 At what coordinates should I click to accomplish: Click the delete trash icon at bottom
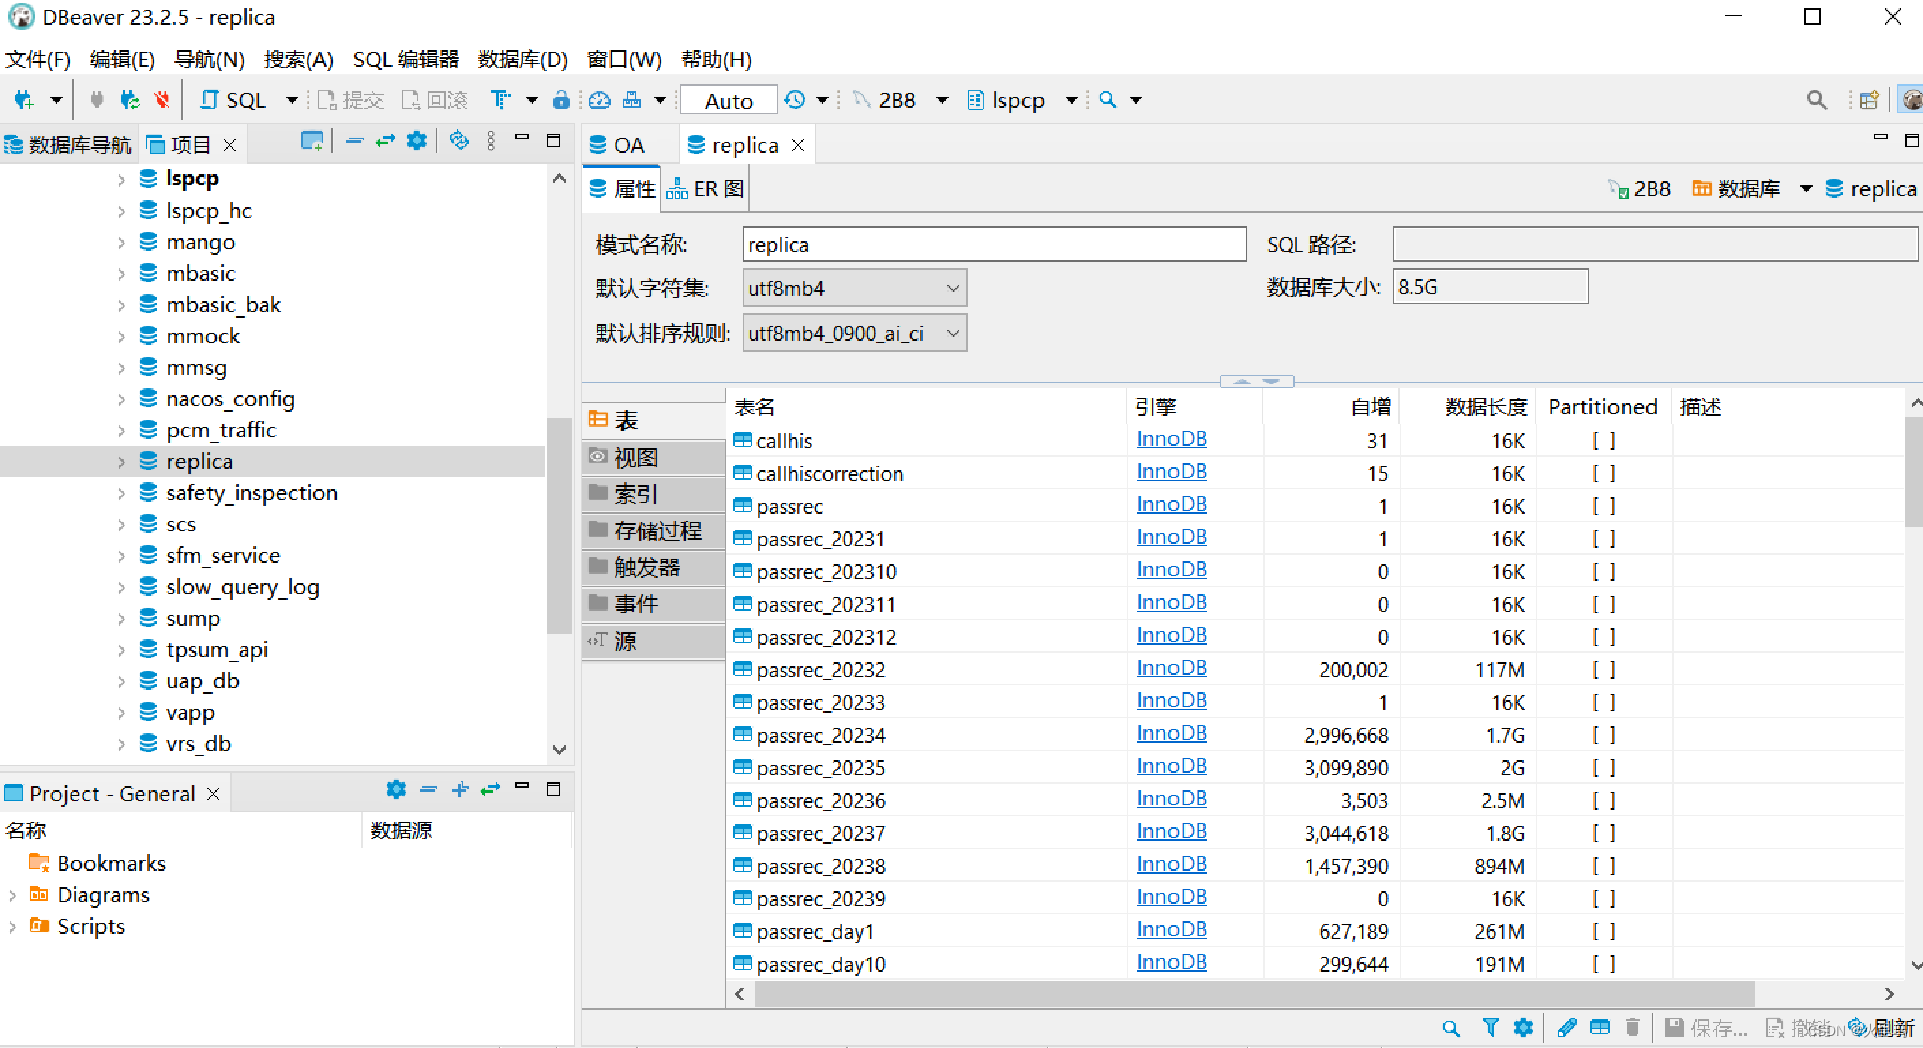pos(1633,1027)
